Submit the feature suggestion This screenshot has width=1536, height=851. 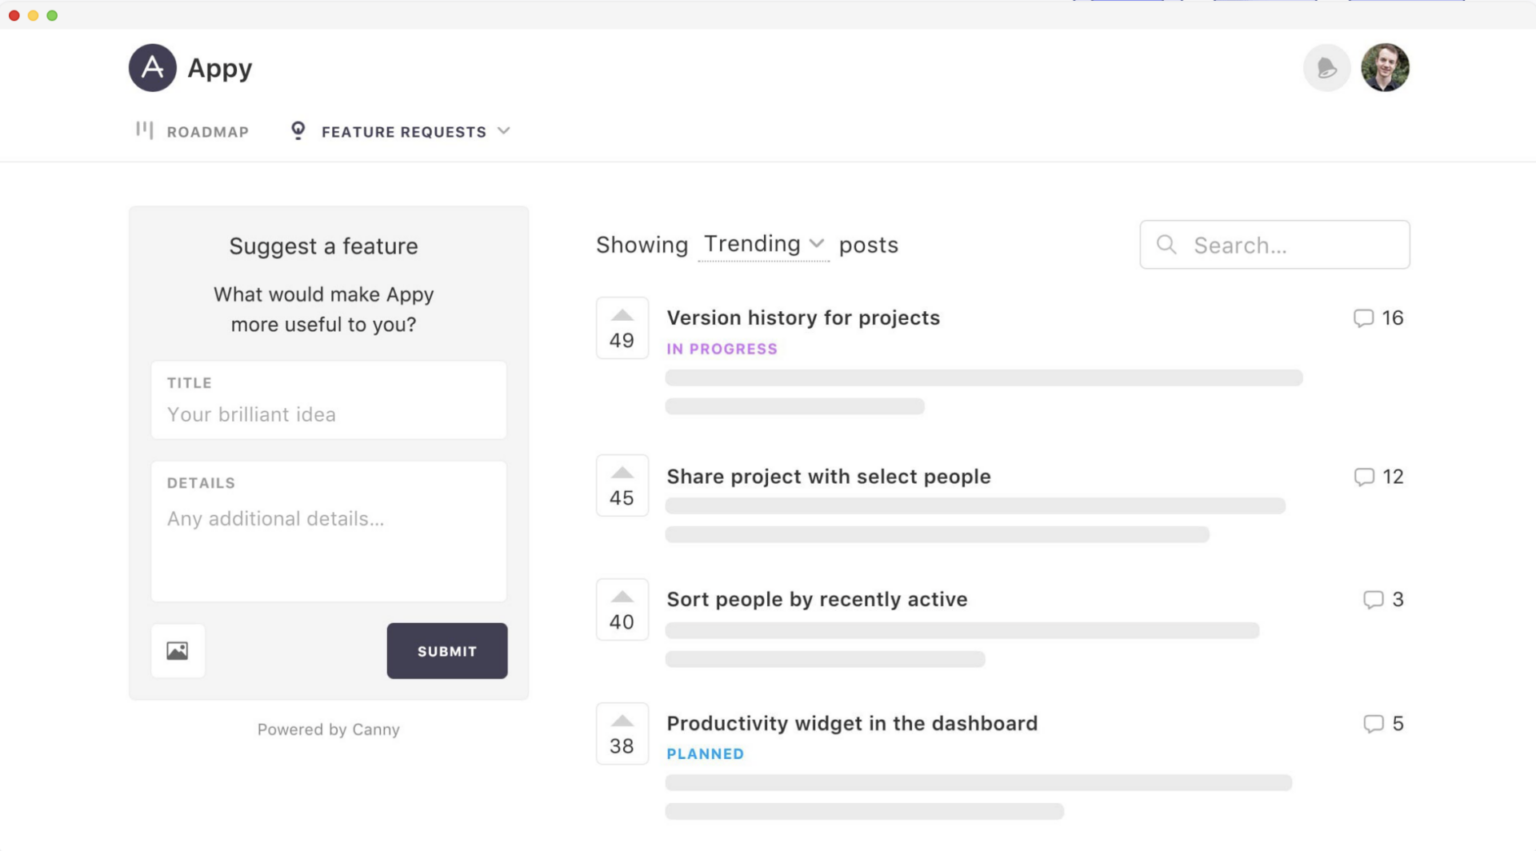pyautogui.click(x=446, y=650)
